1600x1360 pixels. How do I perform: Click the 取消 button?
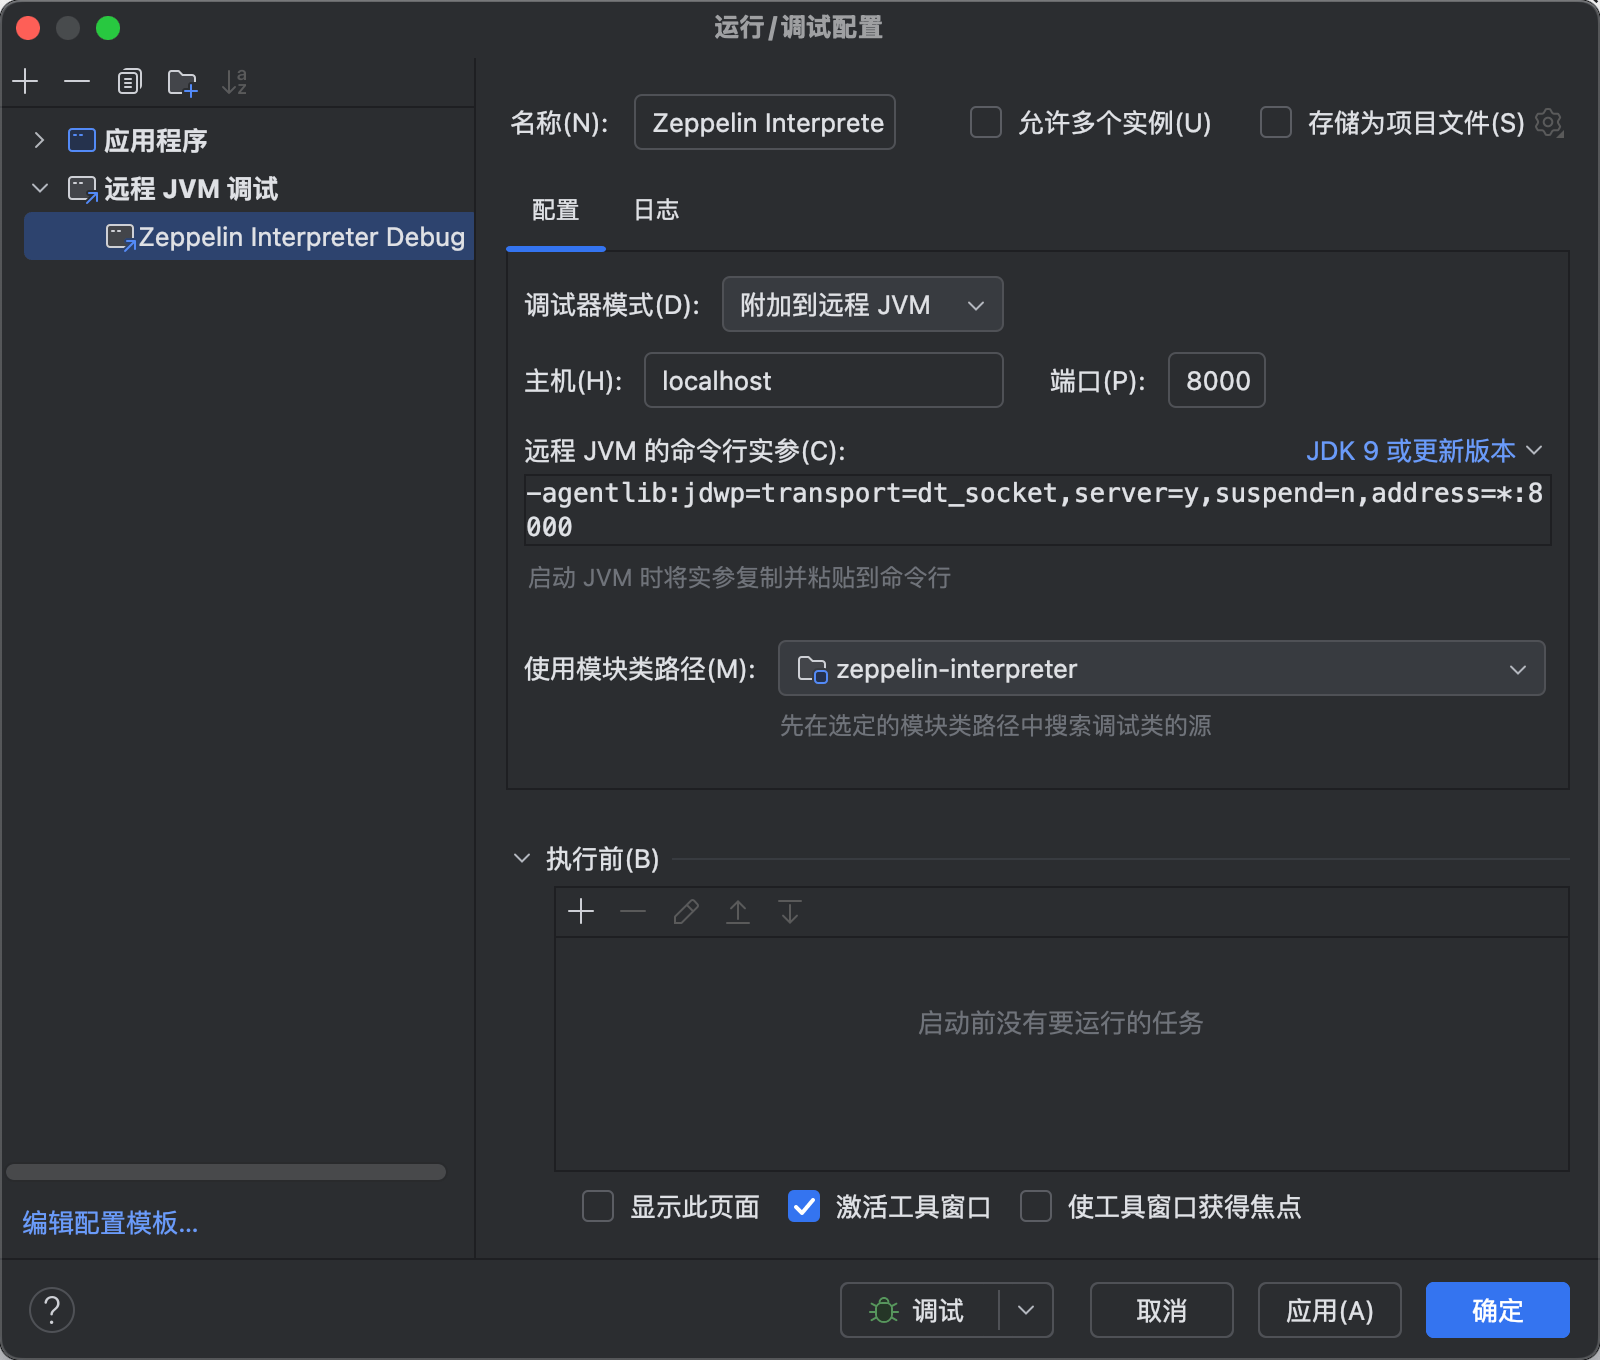pos(1162,1310)
